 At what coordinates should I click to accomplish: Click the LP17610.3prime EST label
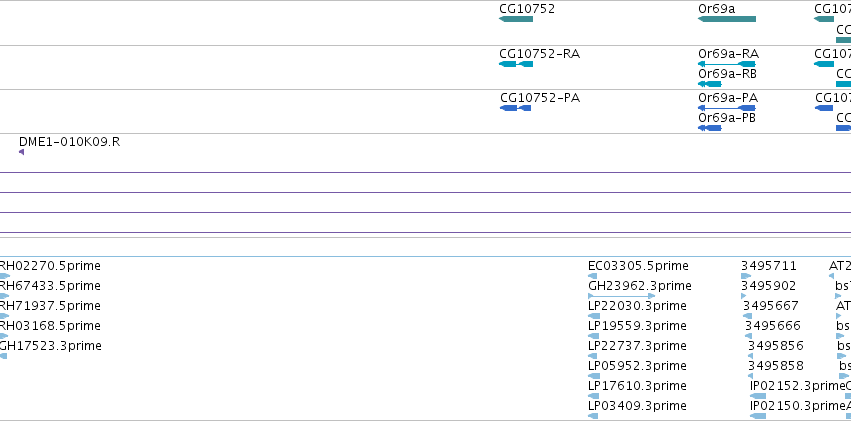(x=637, y=386)
